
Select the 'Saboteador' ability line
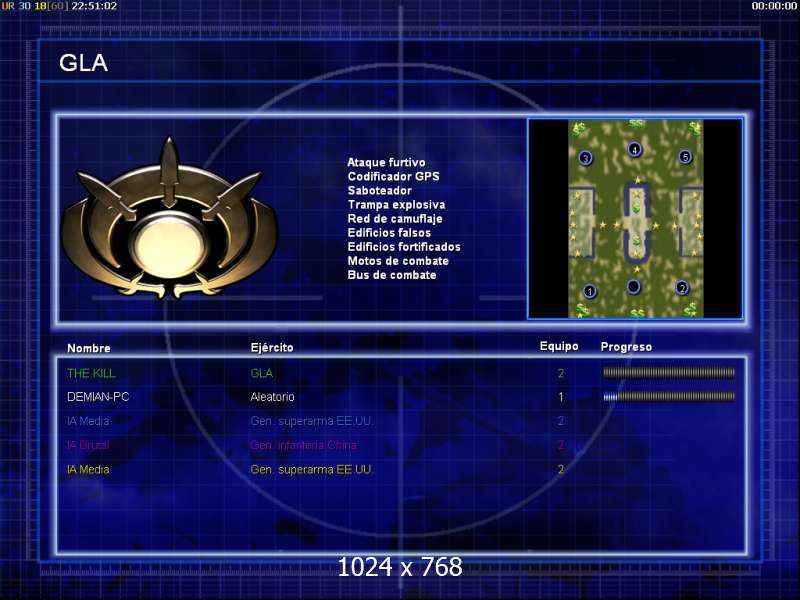tap(380, 190)
